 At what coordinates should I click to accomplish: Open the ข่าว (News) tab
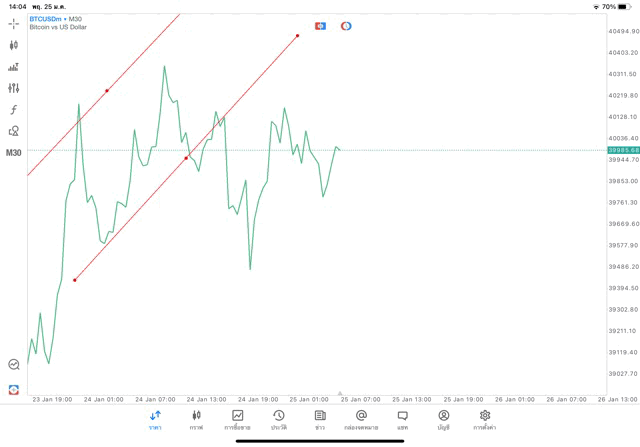coord(320,419)
